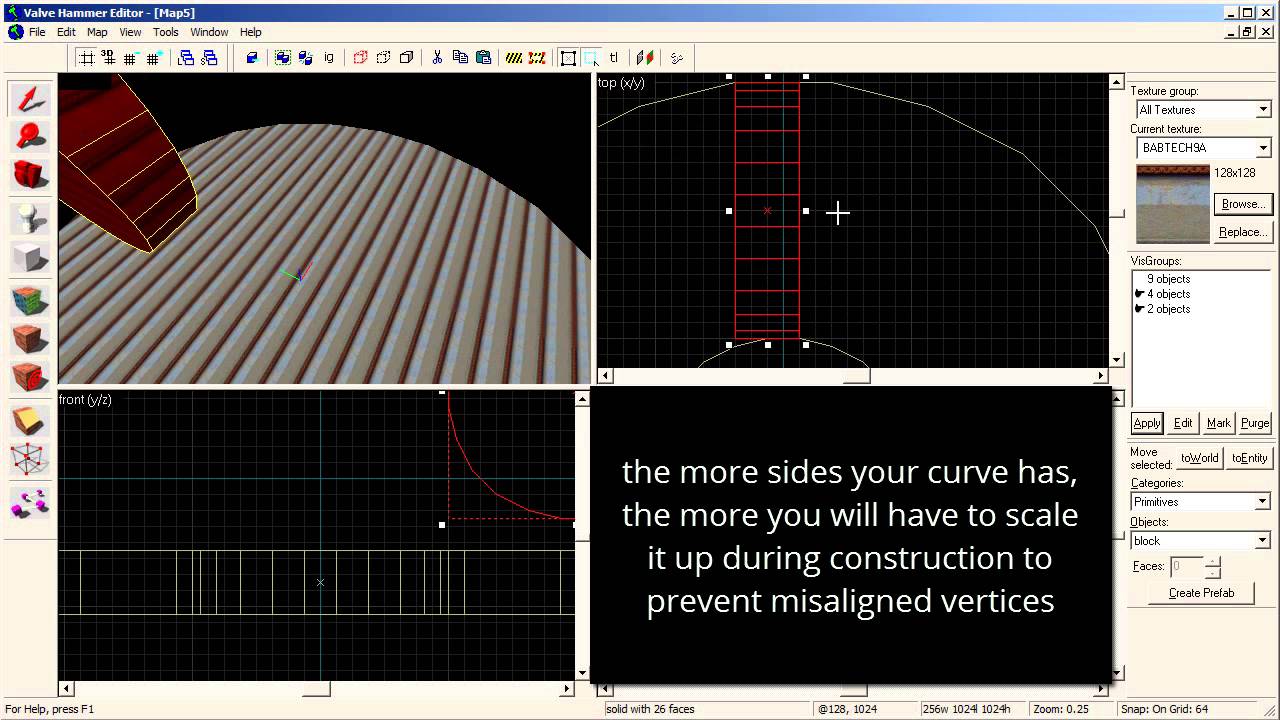Click the toWorld button
Viewport: 1280px width, 720px height.
[1200, 458]
